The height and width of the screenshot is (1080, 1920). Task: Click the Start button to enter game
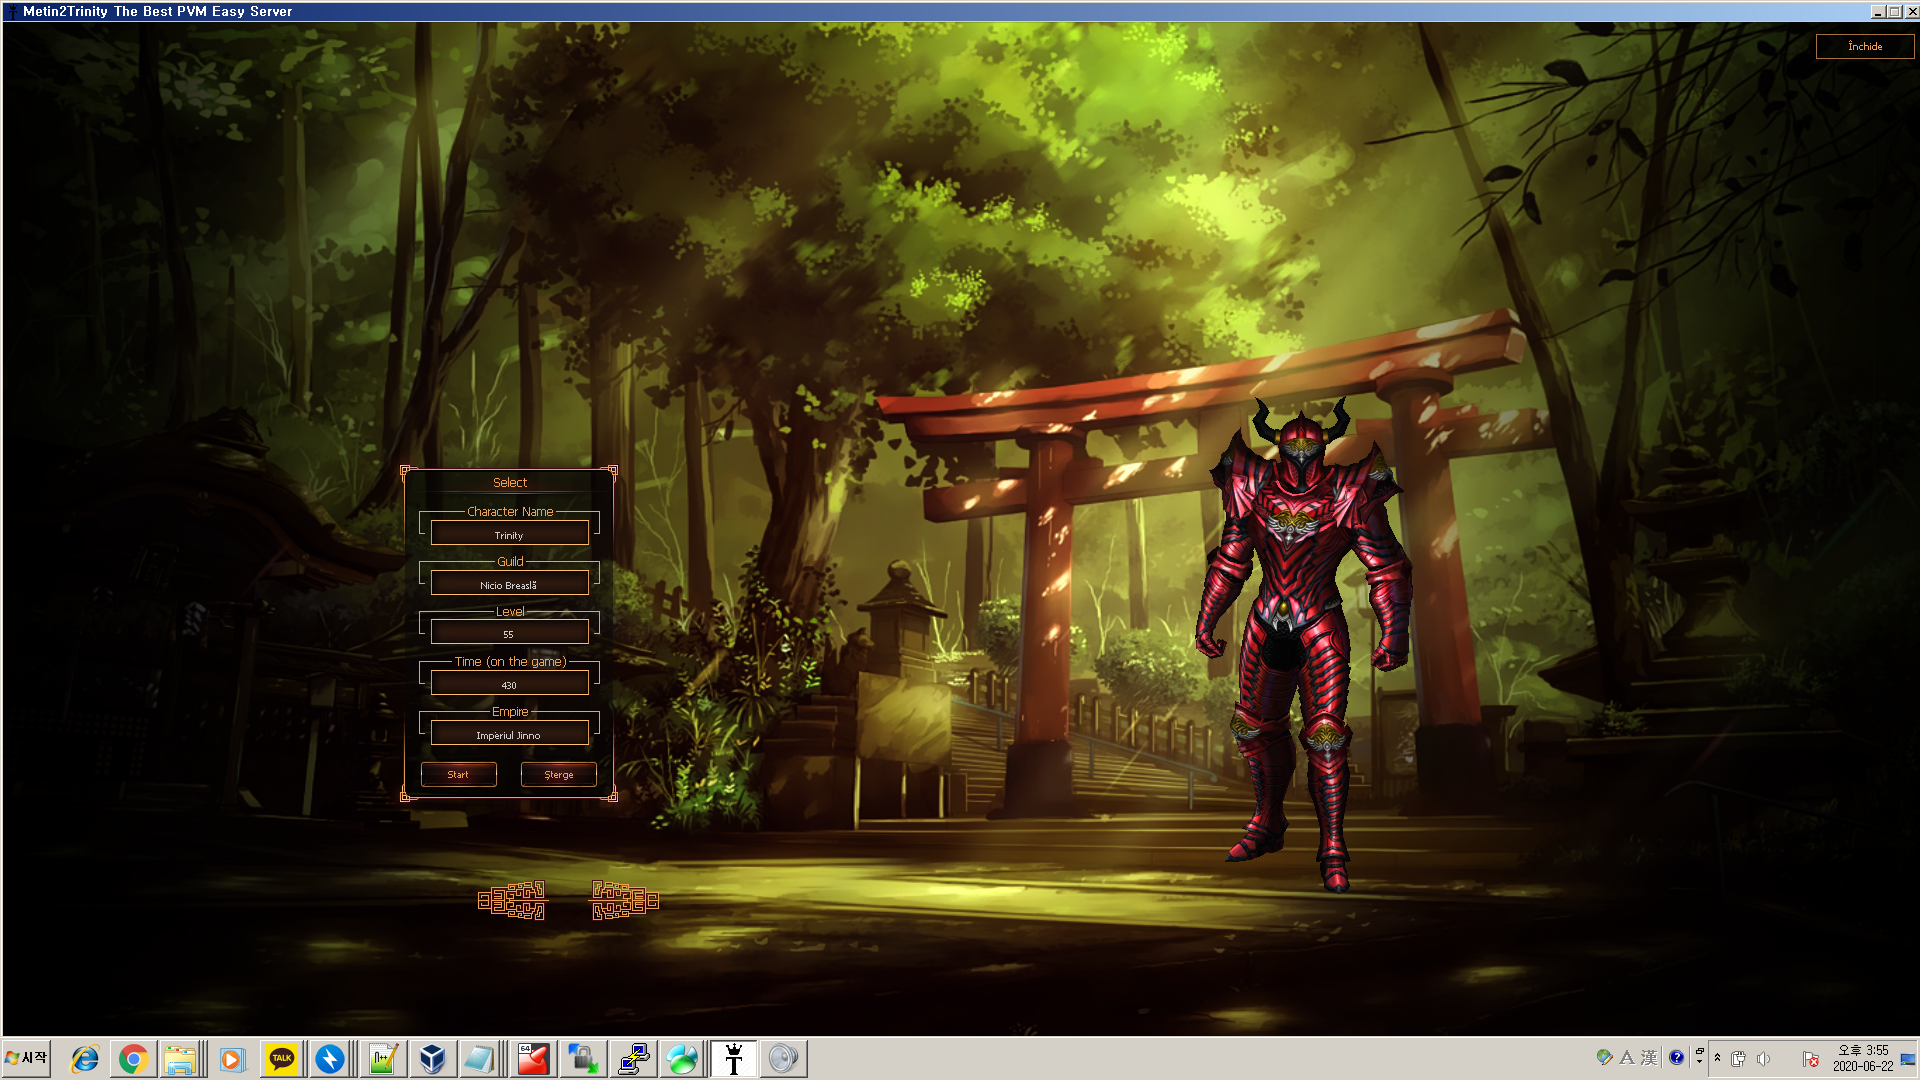458,774
